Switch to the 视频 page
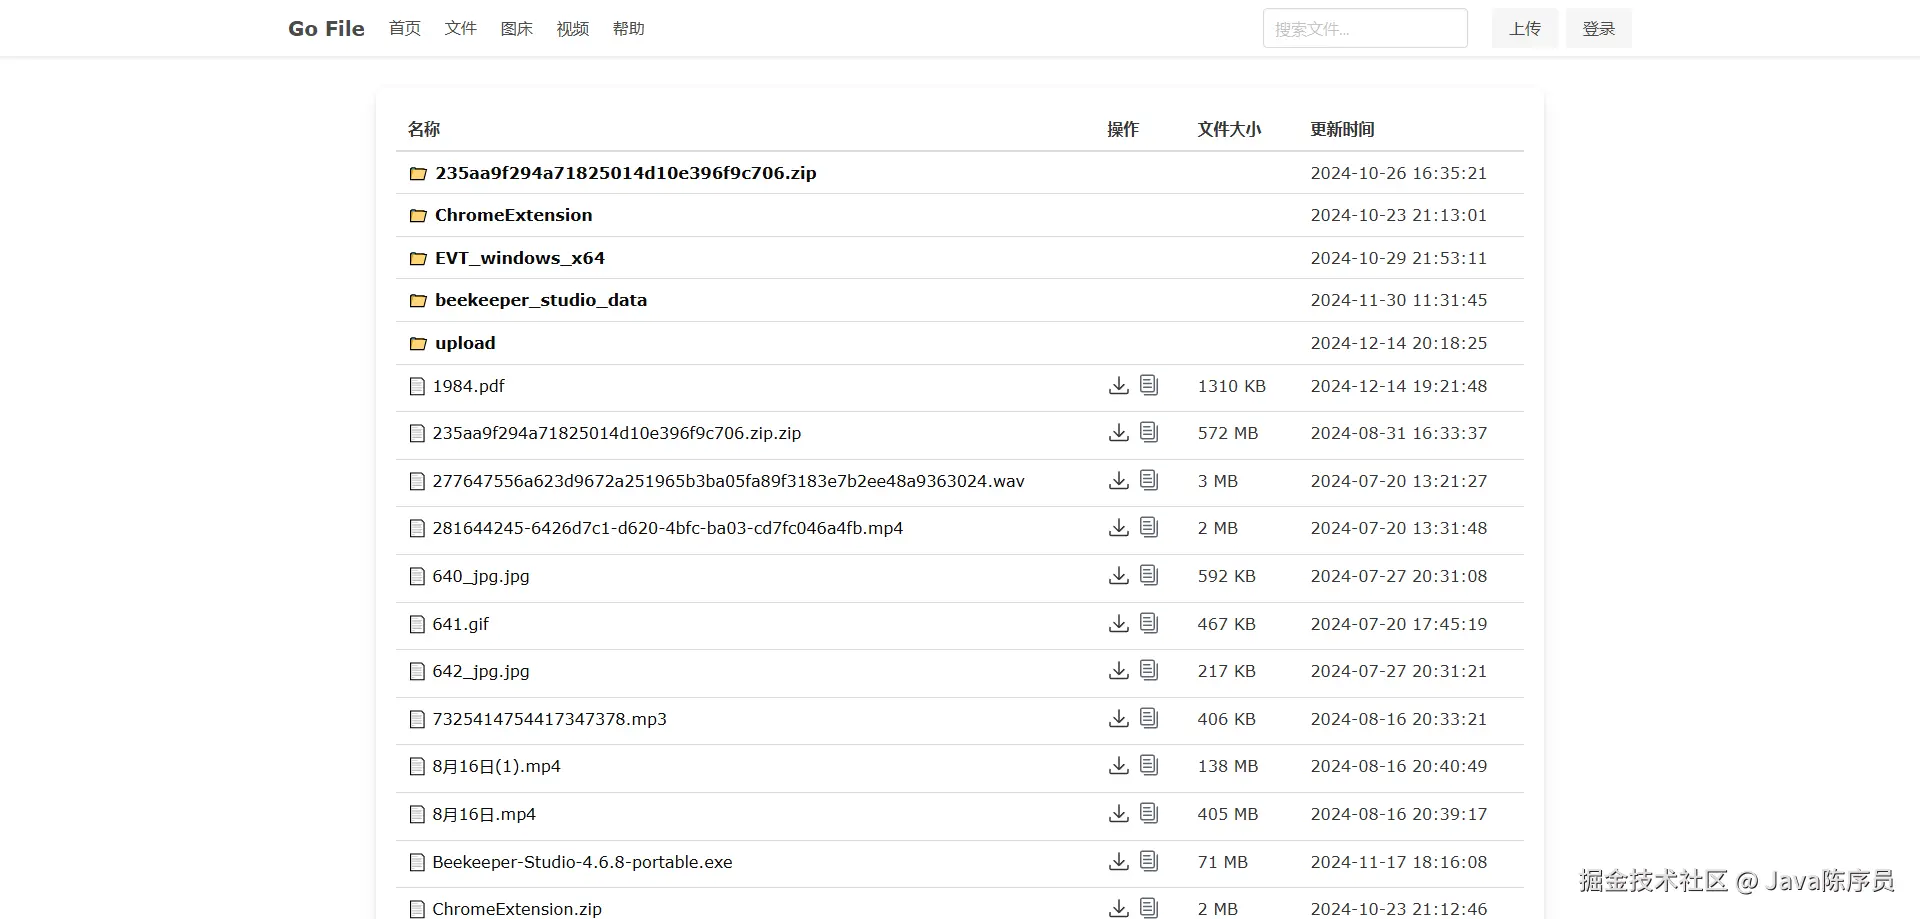This screenshot has height=919, width=1920. [x=572, y=29]
